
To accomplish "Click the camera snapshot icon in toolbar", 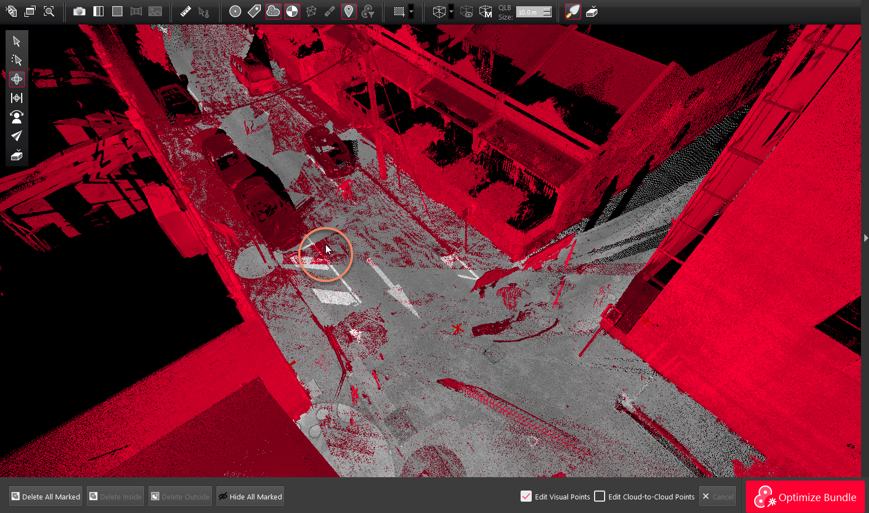I will (x=79, y=12).
